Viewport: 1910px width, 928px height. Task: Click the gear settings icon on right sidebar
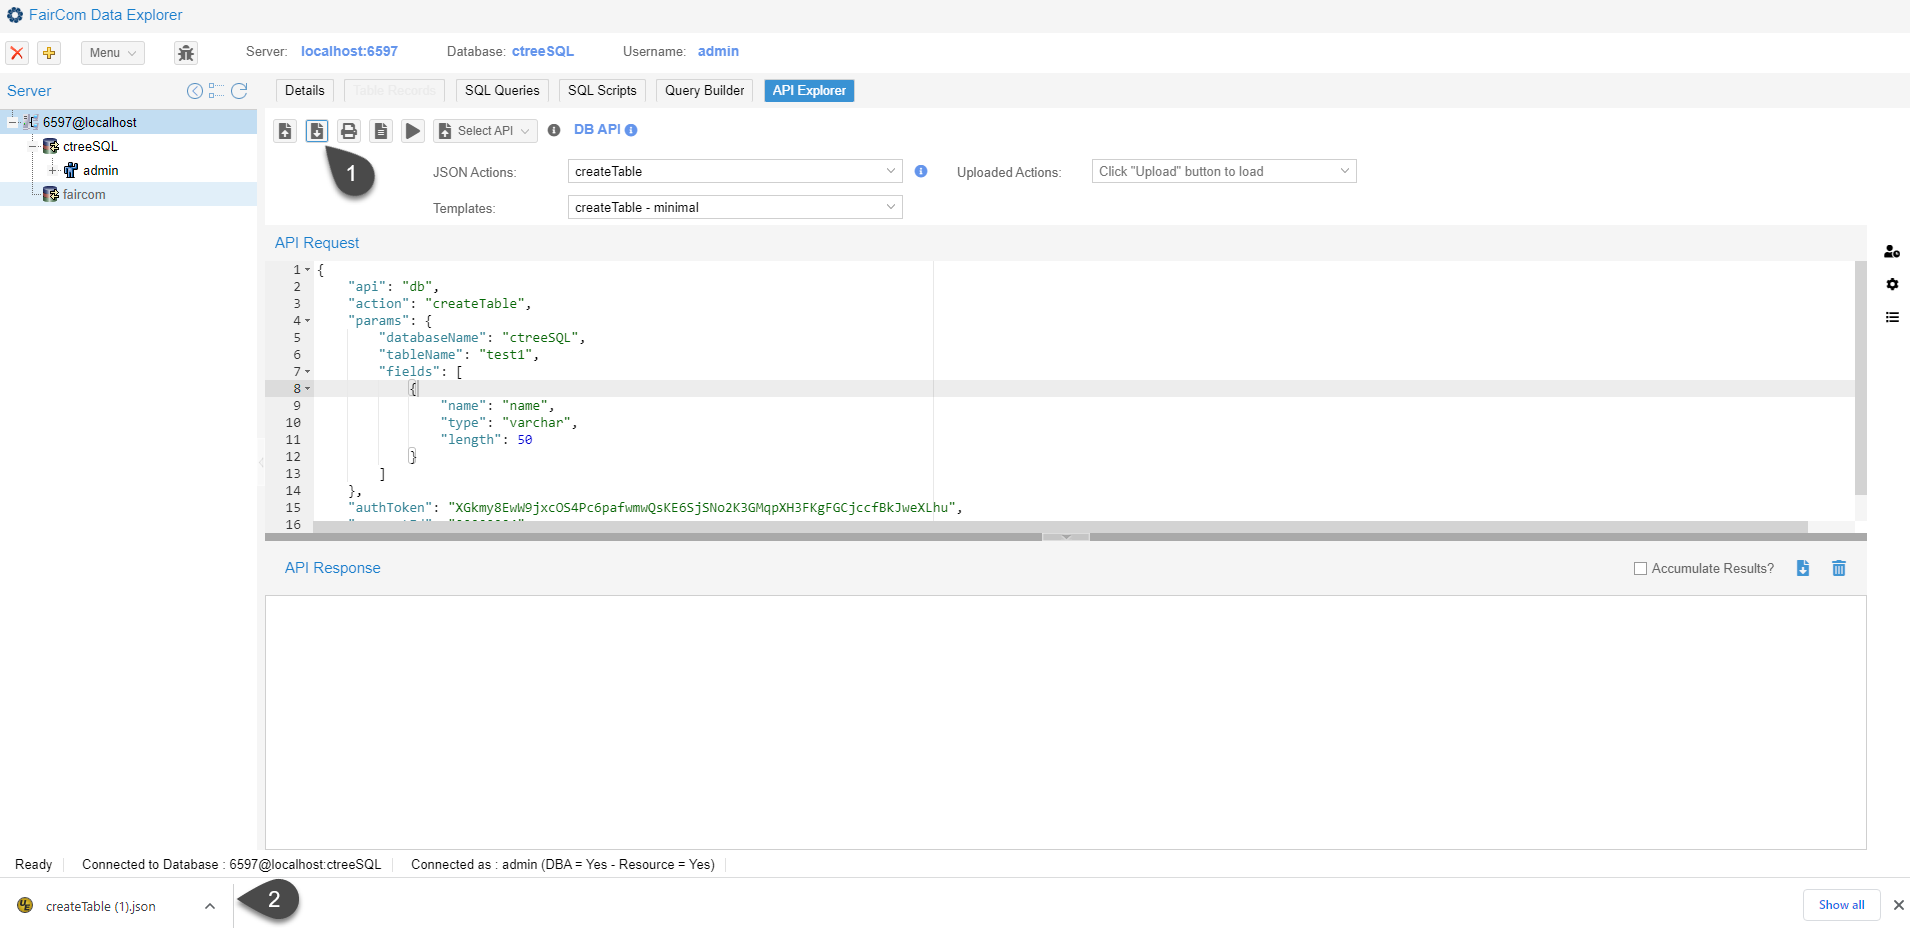tap(1892, 284)
